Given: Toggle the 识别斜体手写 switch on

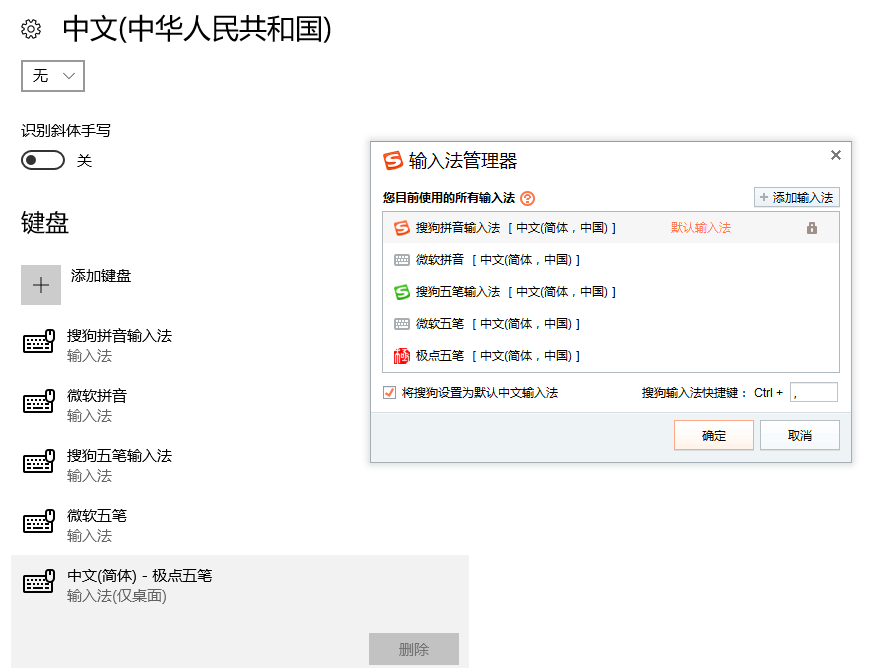Looking at the screenshot, I should [42, 160].
